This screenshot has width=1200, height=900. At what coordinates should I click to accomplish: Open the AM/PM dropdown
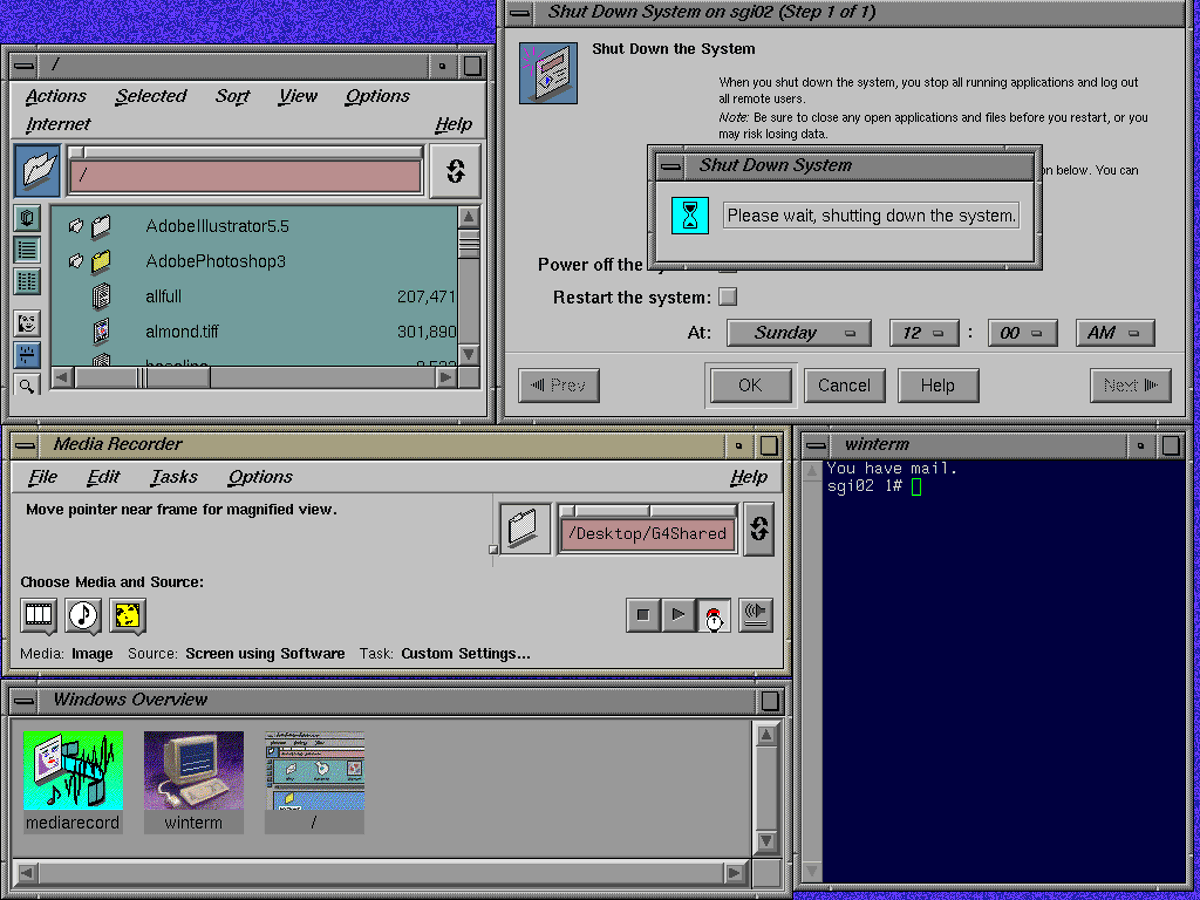click(1115, 333)
